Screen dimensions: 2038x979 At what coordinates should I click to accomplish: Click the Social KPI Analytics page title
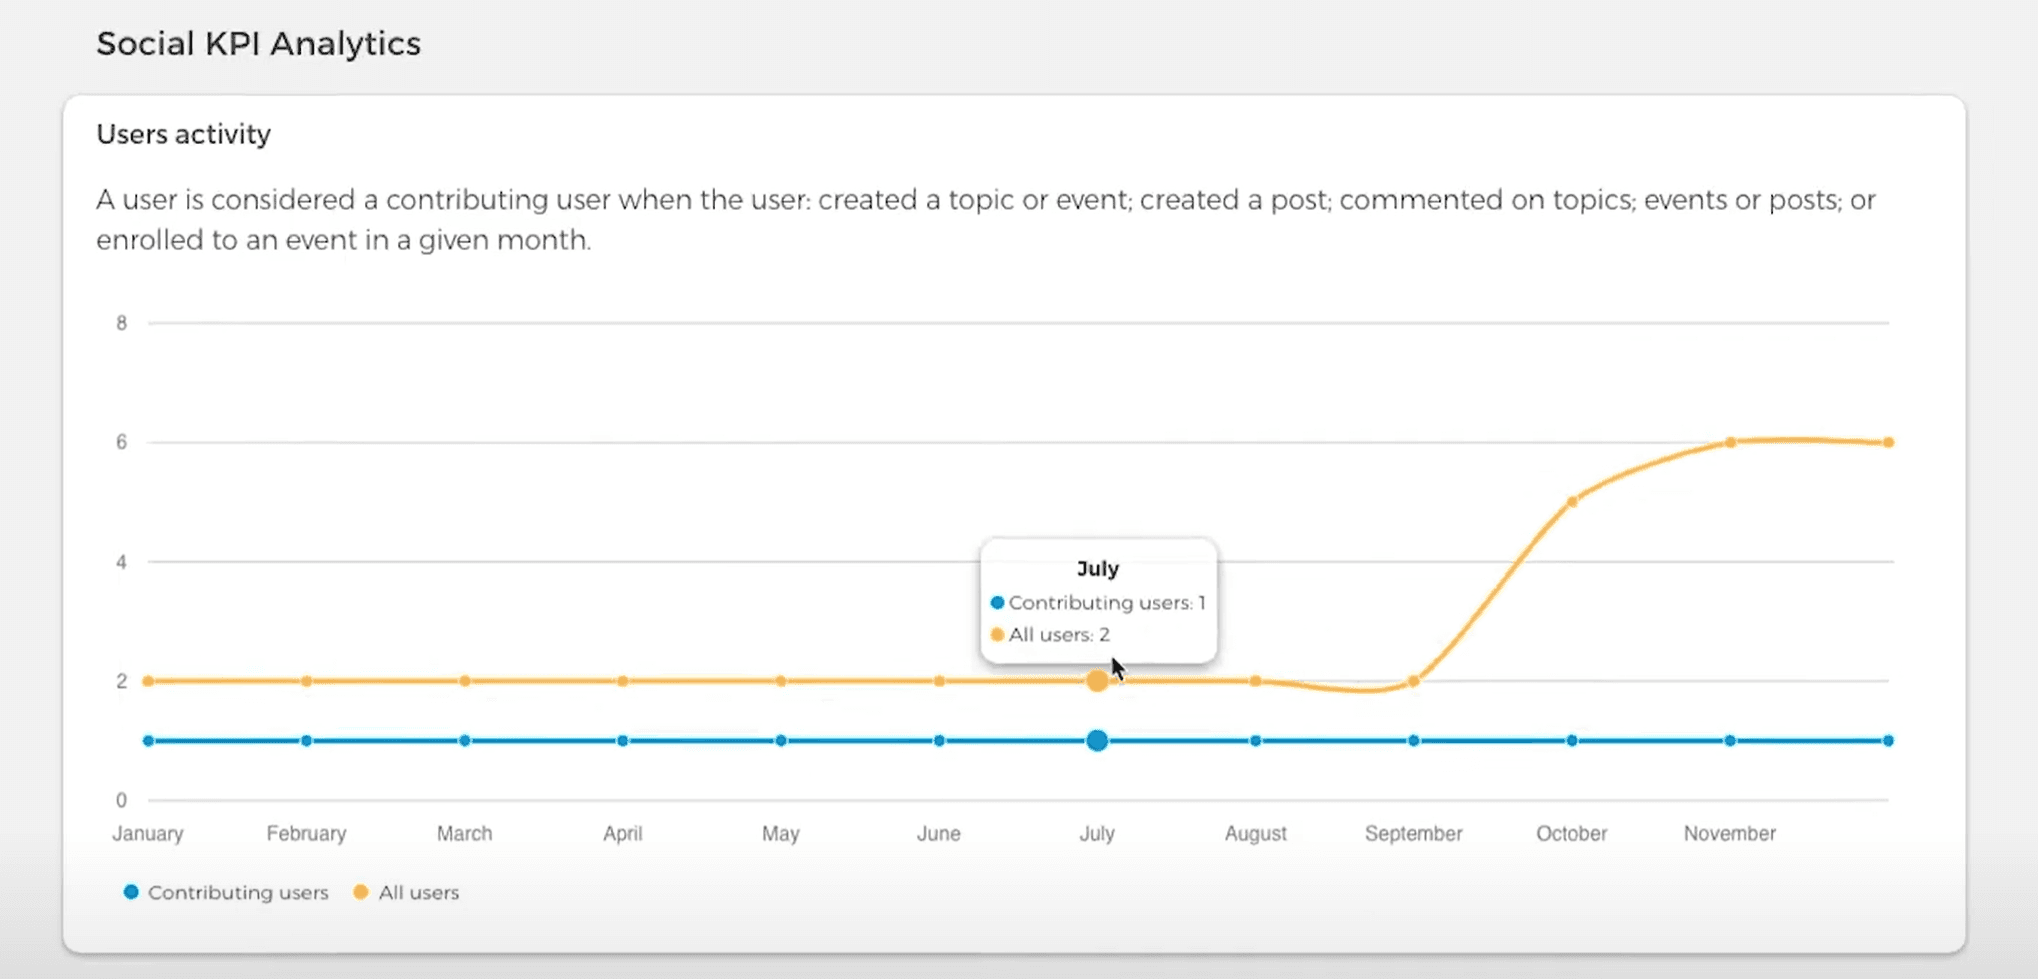pos(258,44)
